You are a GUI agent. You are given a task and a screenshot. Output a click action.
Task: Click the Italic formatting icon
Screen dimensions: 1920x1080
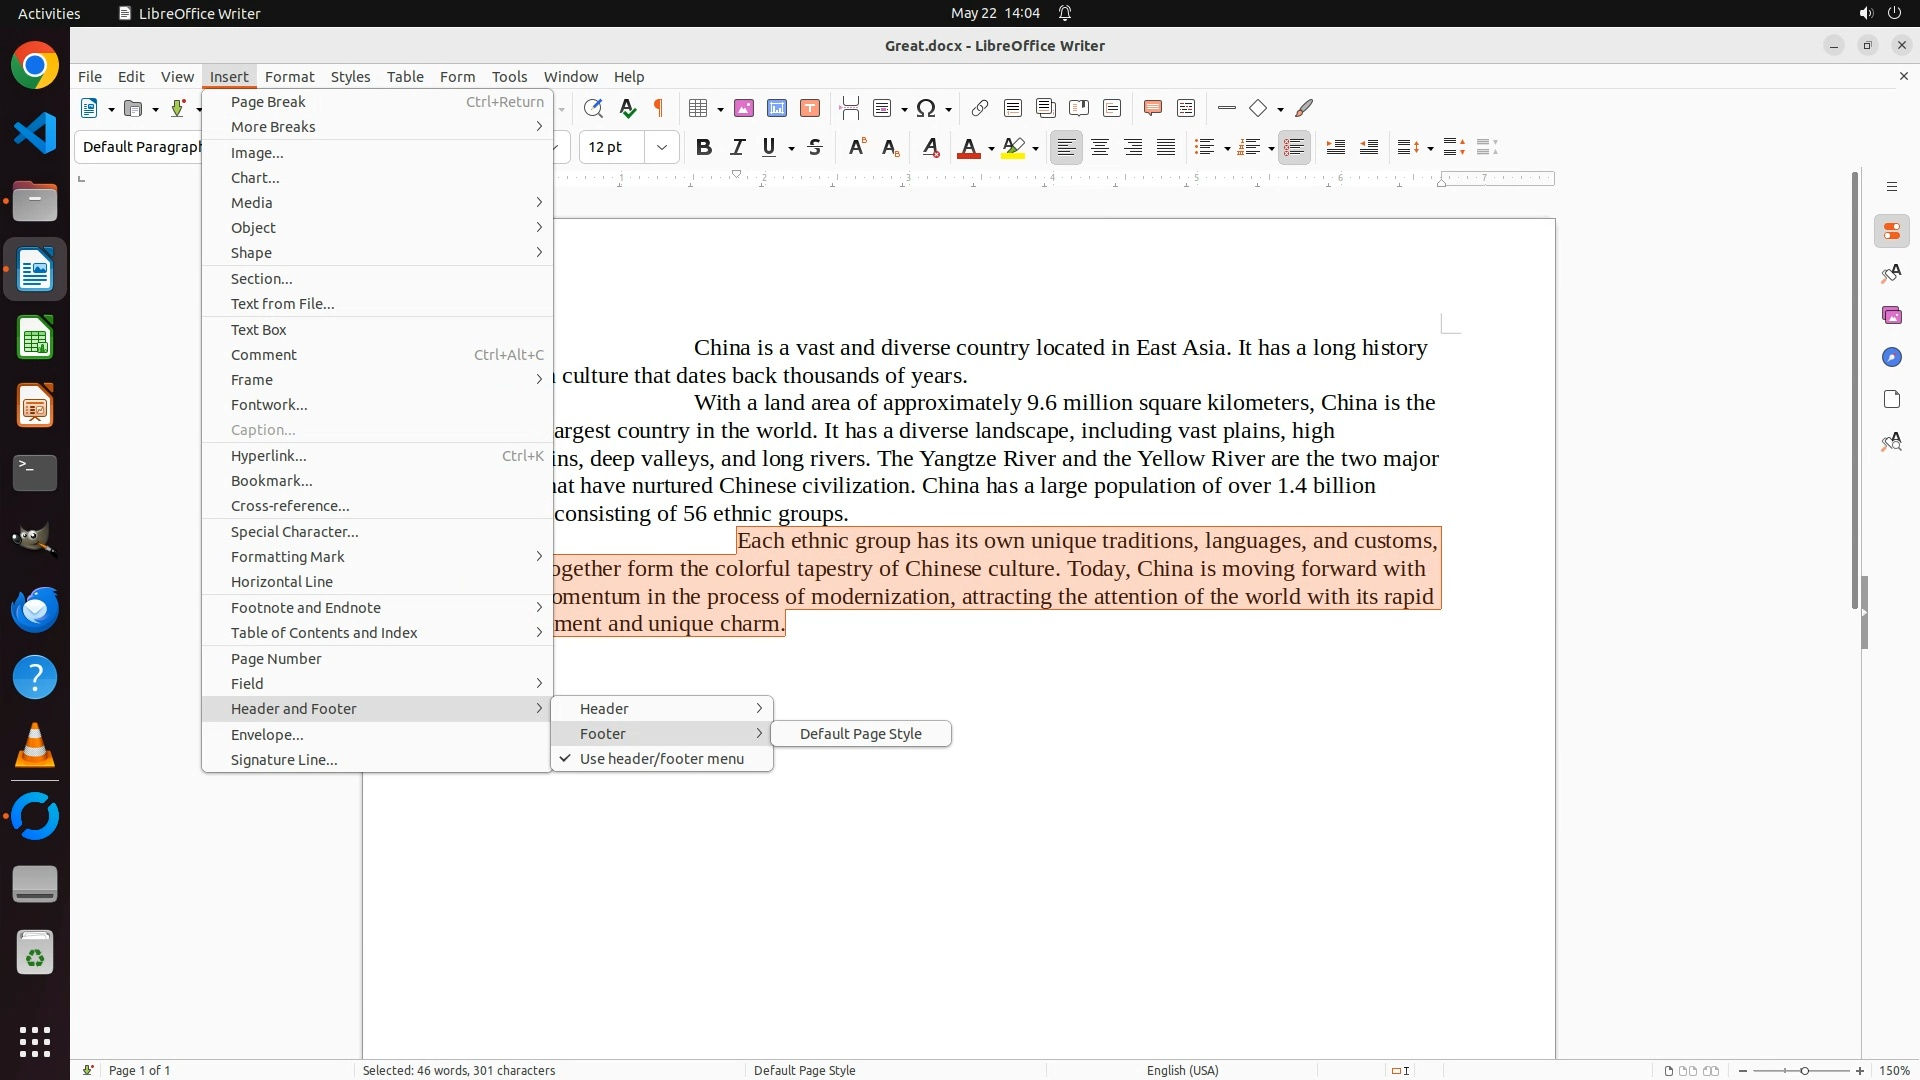coord(738,148)
